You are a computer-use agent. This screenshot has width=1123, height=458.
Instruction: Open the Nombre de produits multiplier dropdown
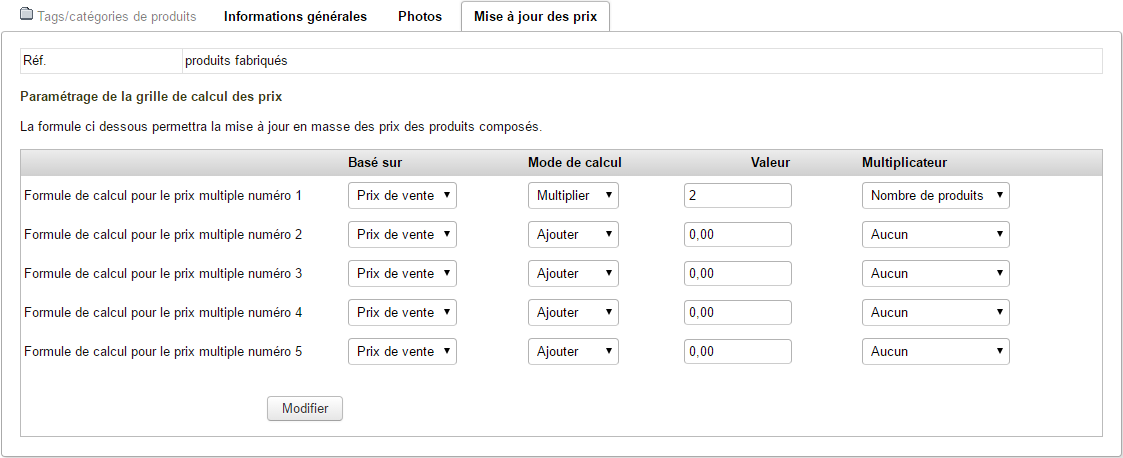[935, 196]
